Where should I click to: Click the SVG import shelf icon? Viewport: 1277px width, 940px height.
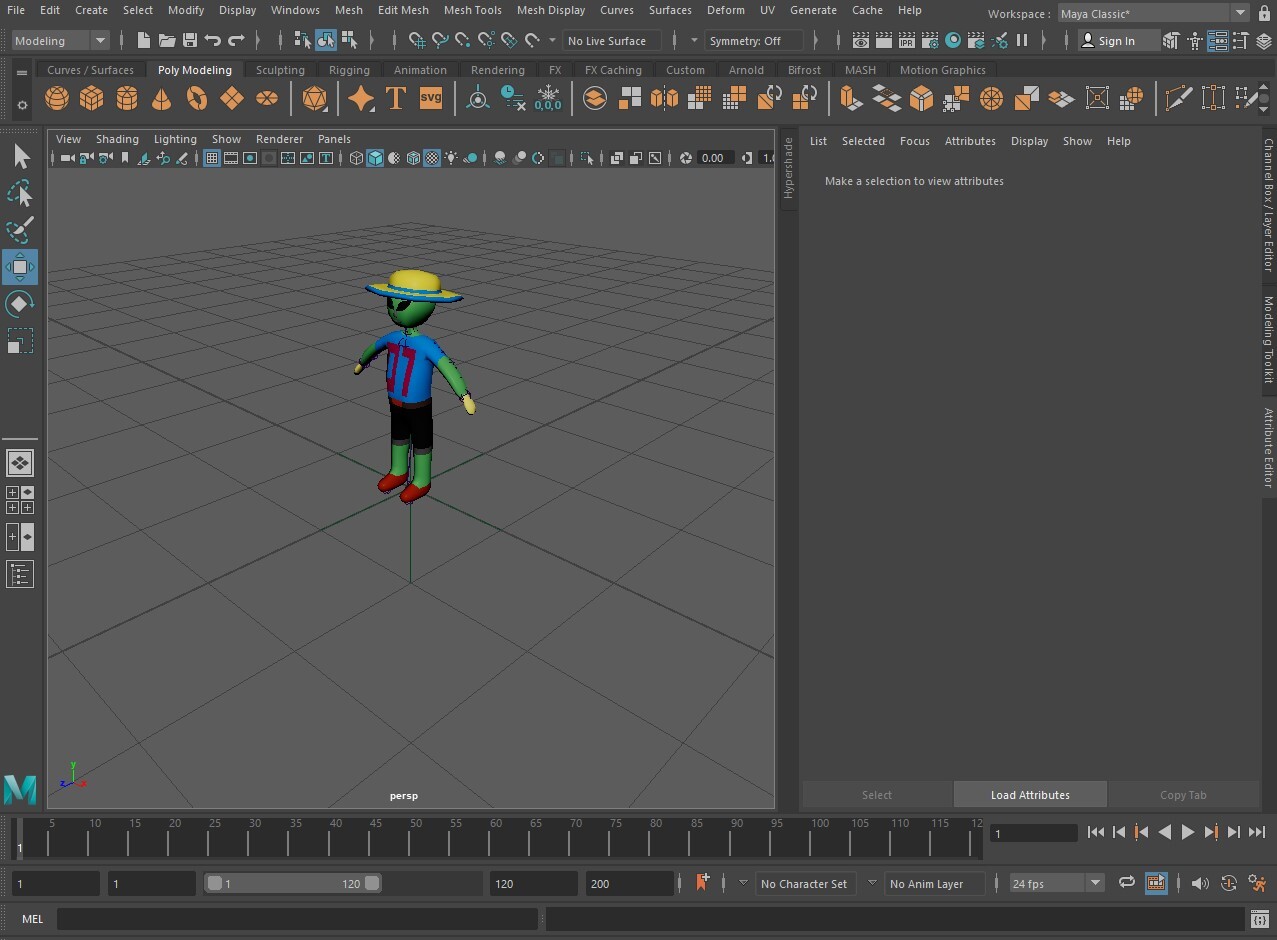pyautogui.click(x=430, y=98)
